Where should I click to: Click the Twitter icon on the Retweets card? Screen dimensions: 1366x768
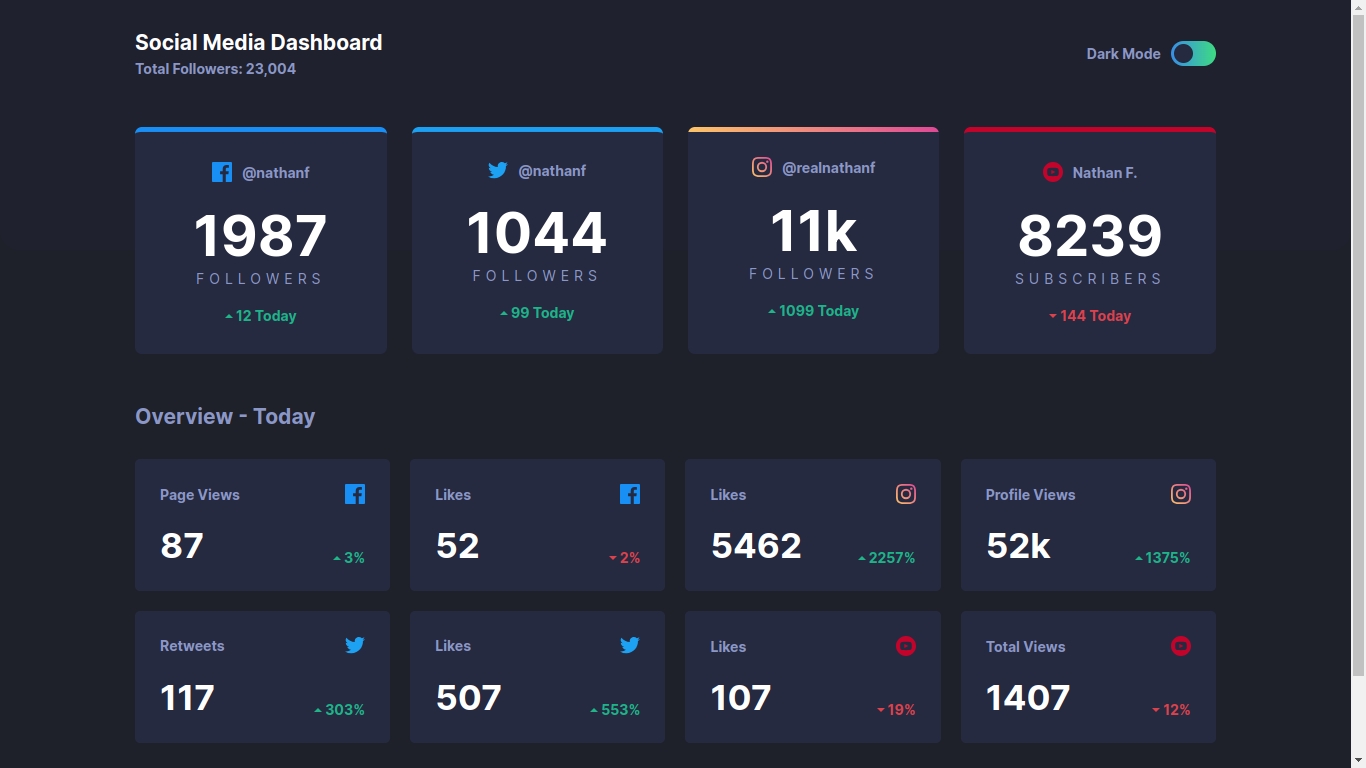coord(355,645)
